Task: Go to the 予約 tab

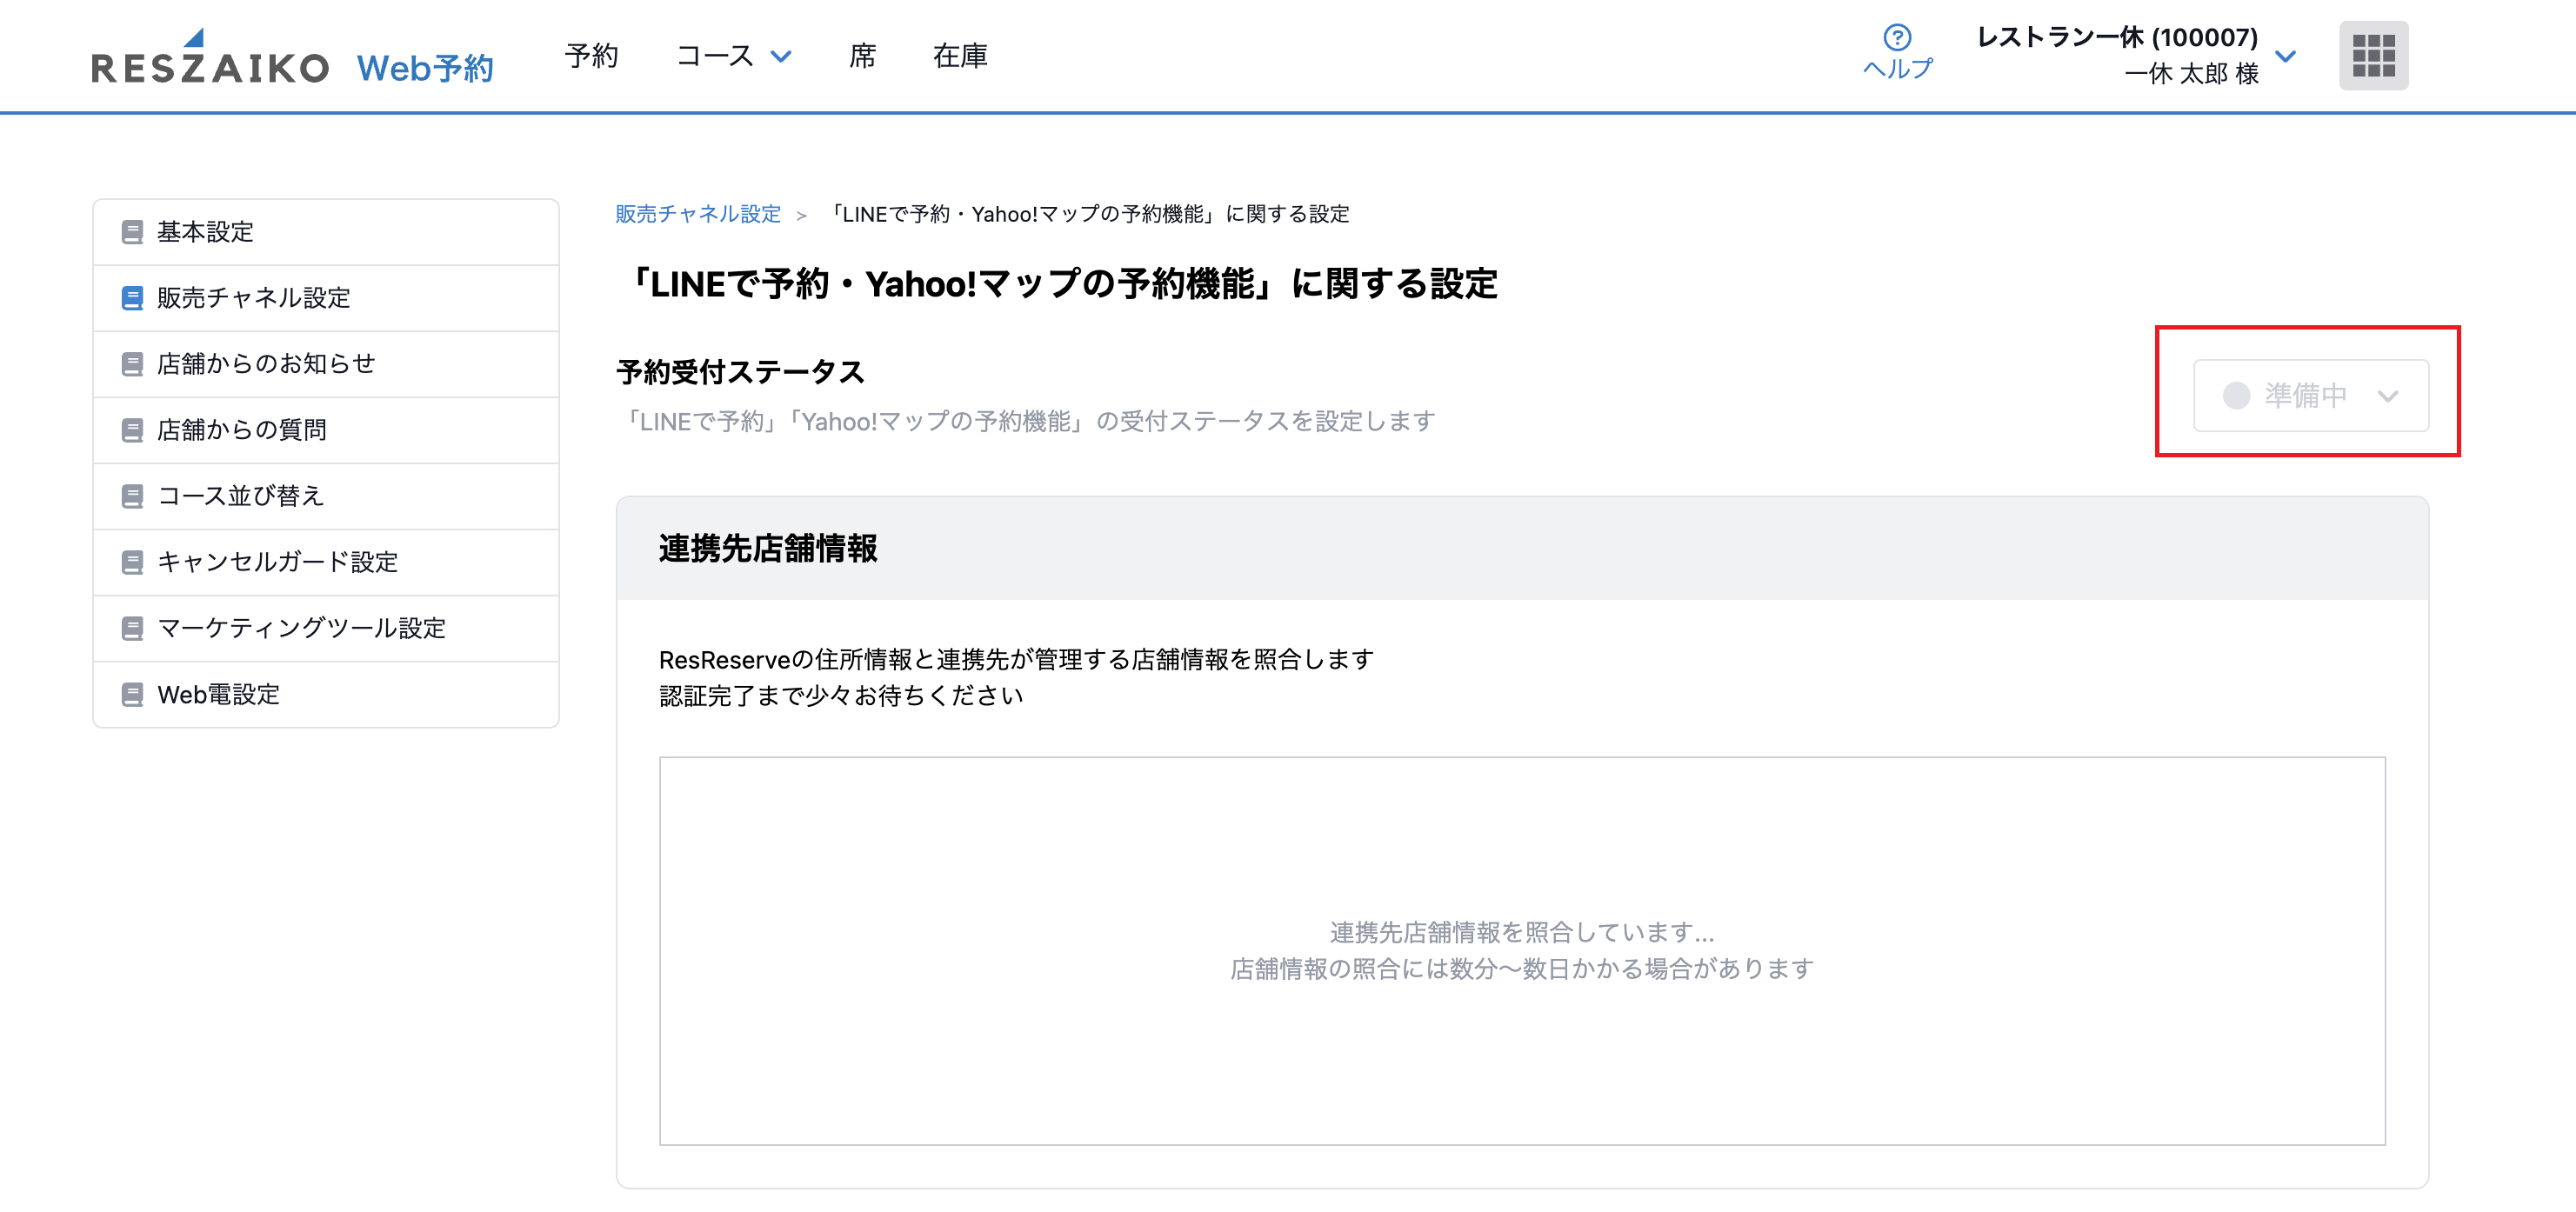Action: (x=591, y=56)
